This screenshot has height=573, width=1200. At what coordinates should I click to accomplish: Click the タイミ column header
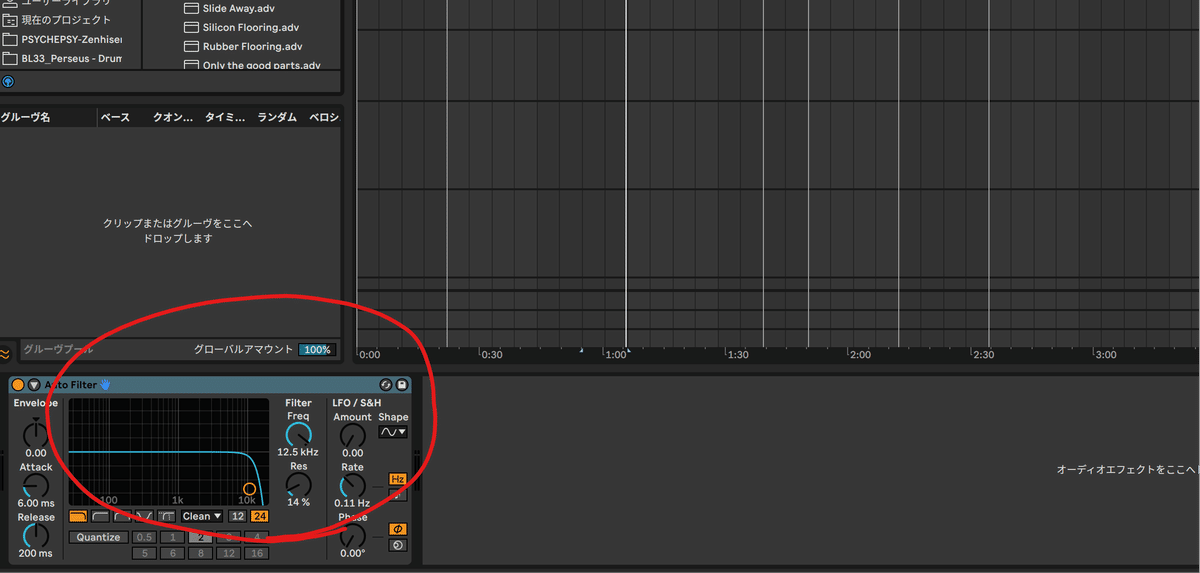tap(225, 117)
